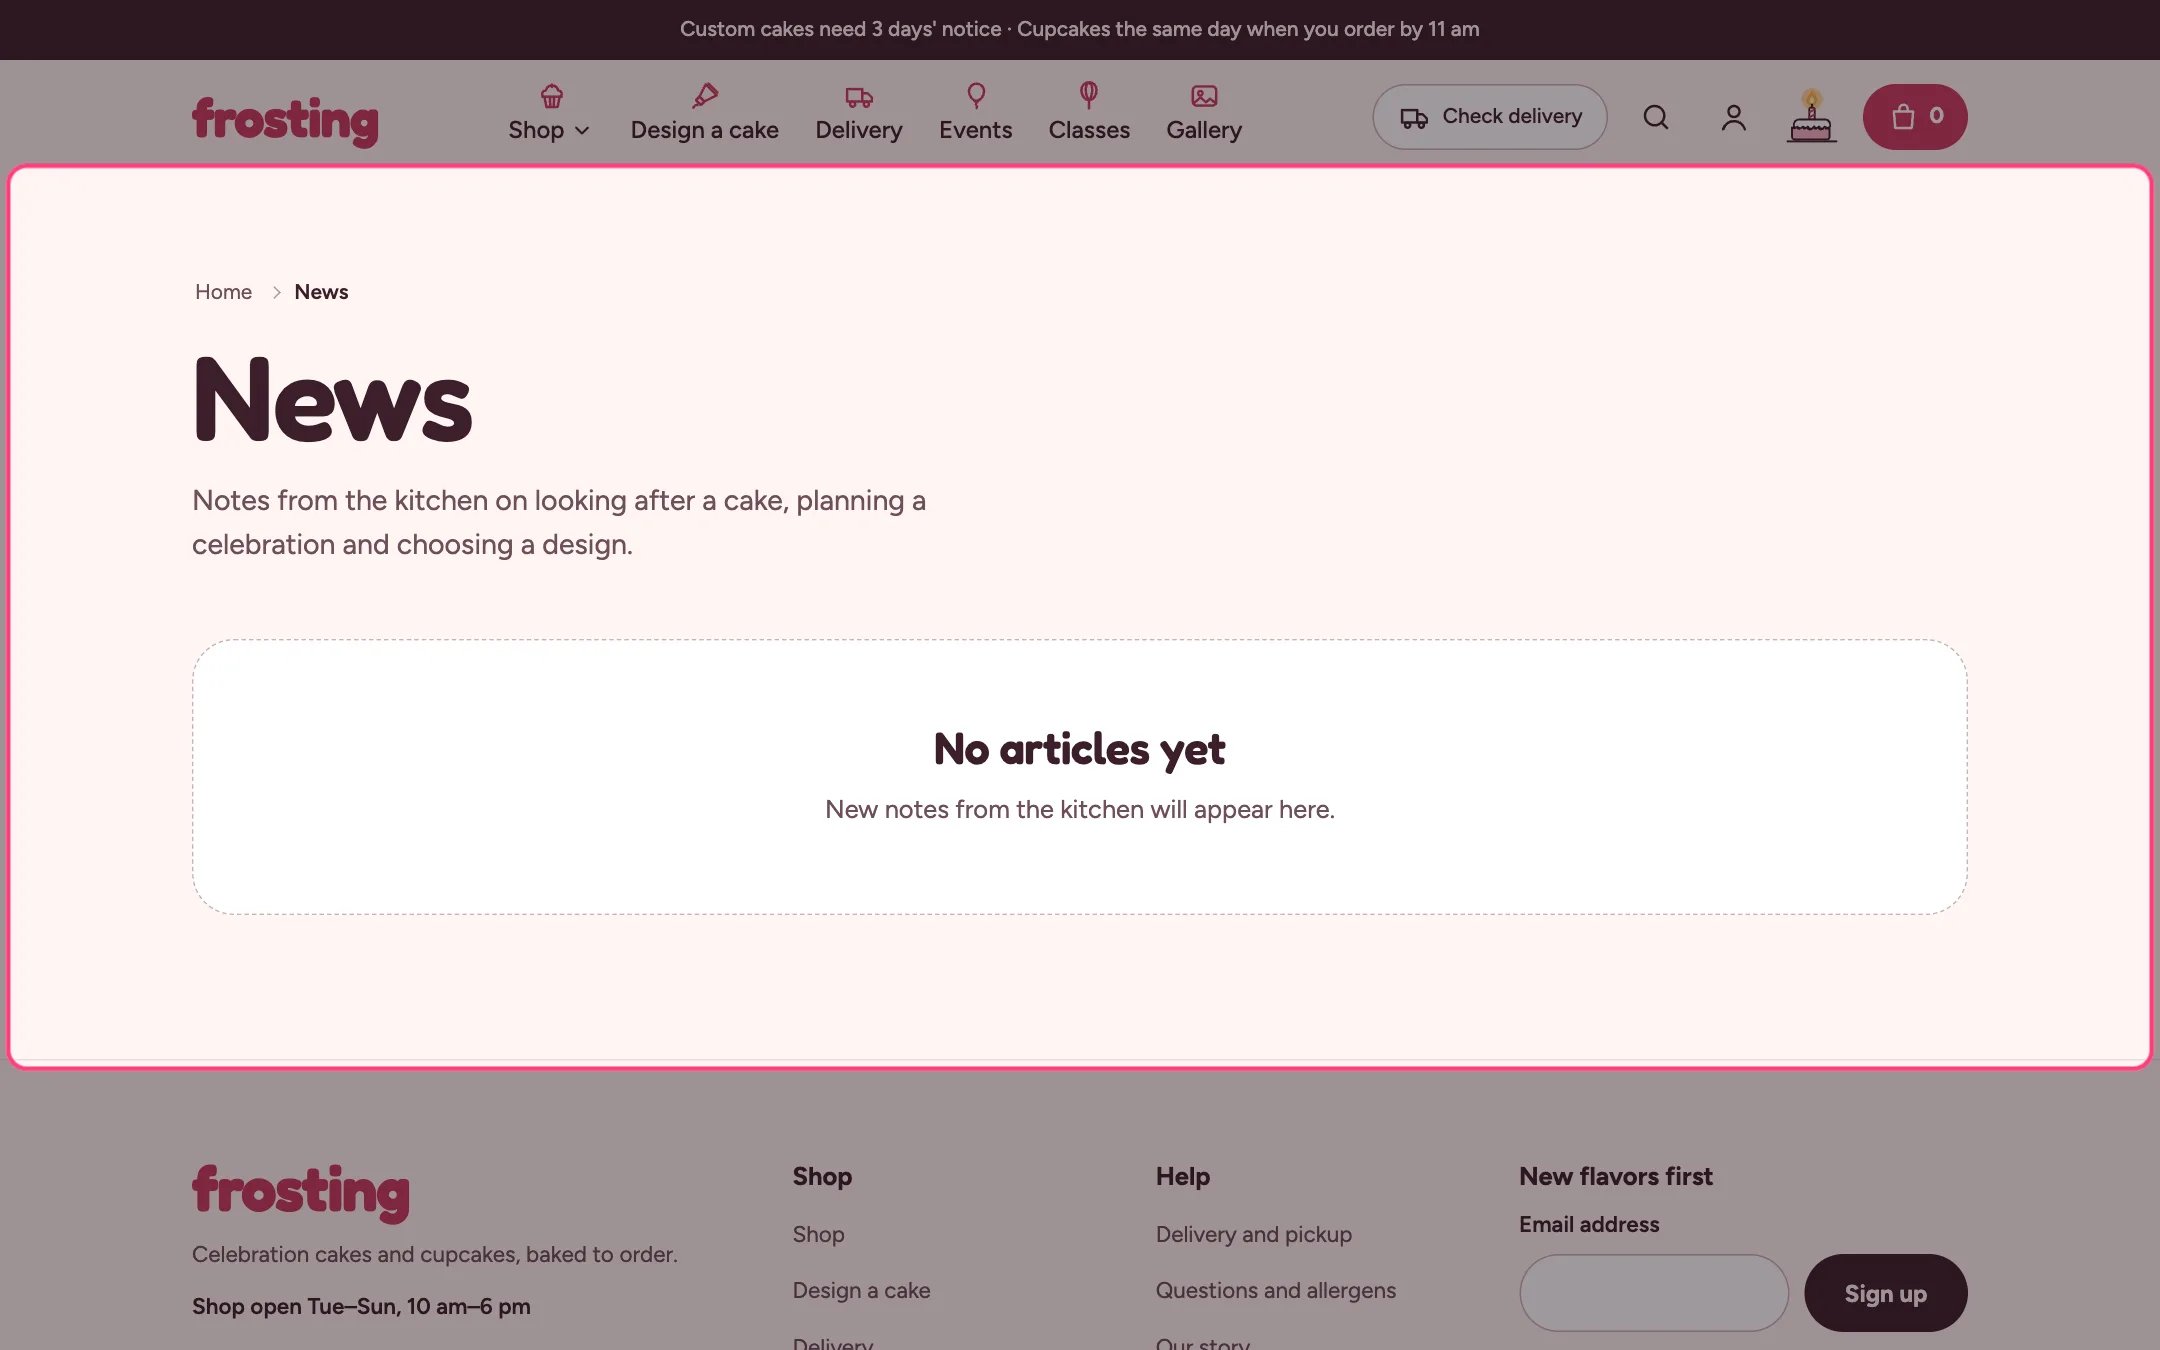Open the footer Shop link
This screenshot has width=2160, height=1350.
pyautogui.click(x=818, y=1234)
